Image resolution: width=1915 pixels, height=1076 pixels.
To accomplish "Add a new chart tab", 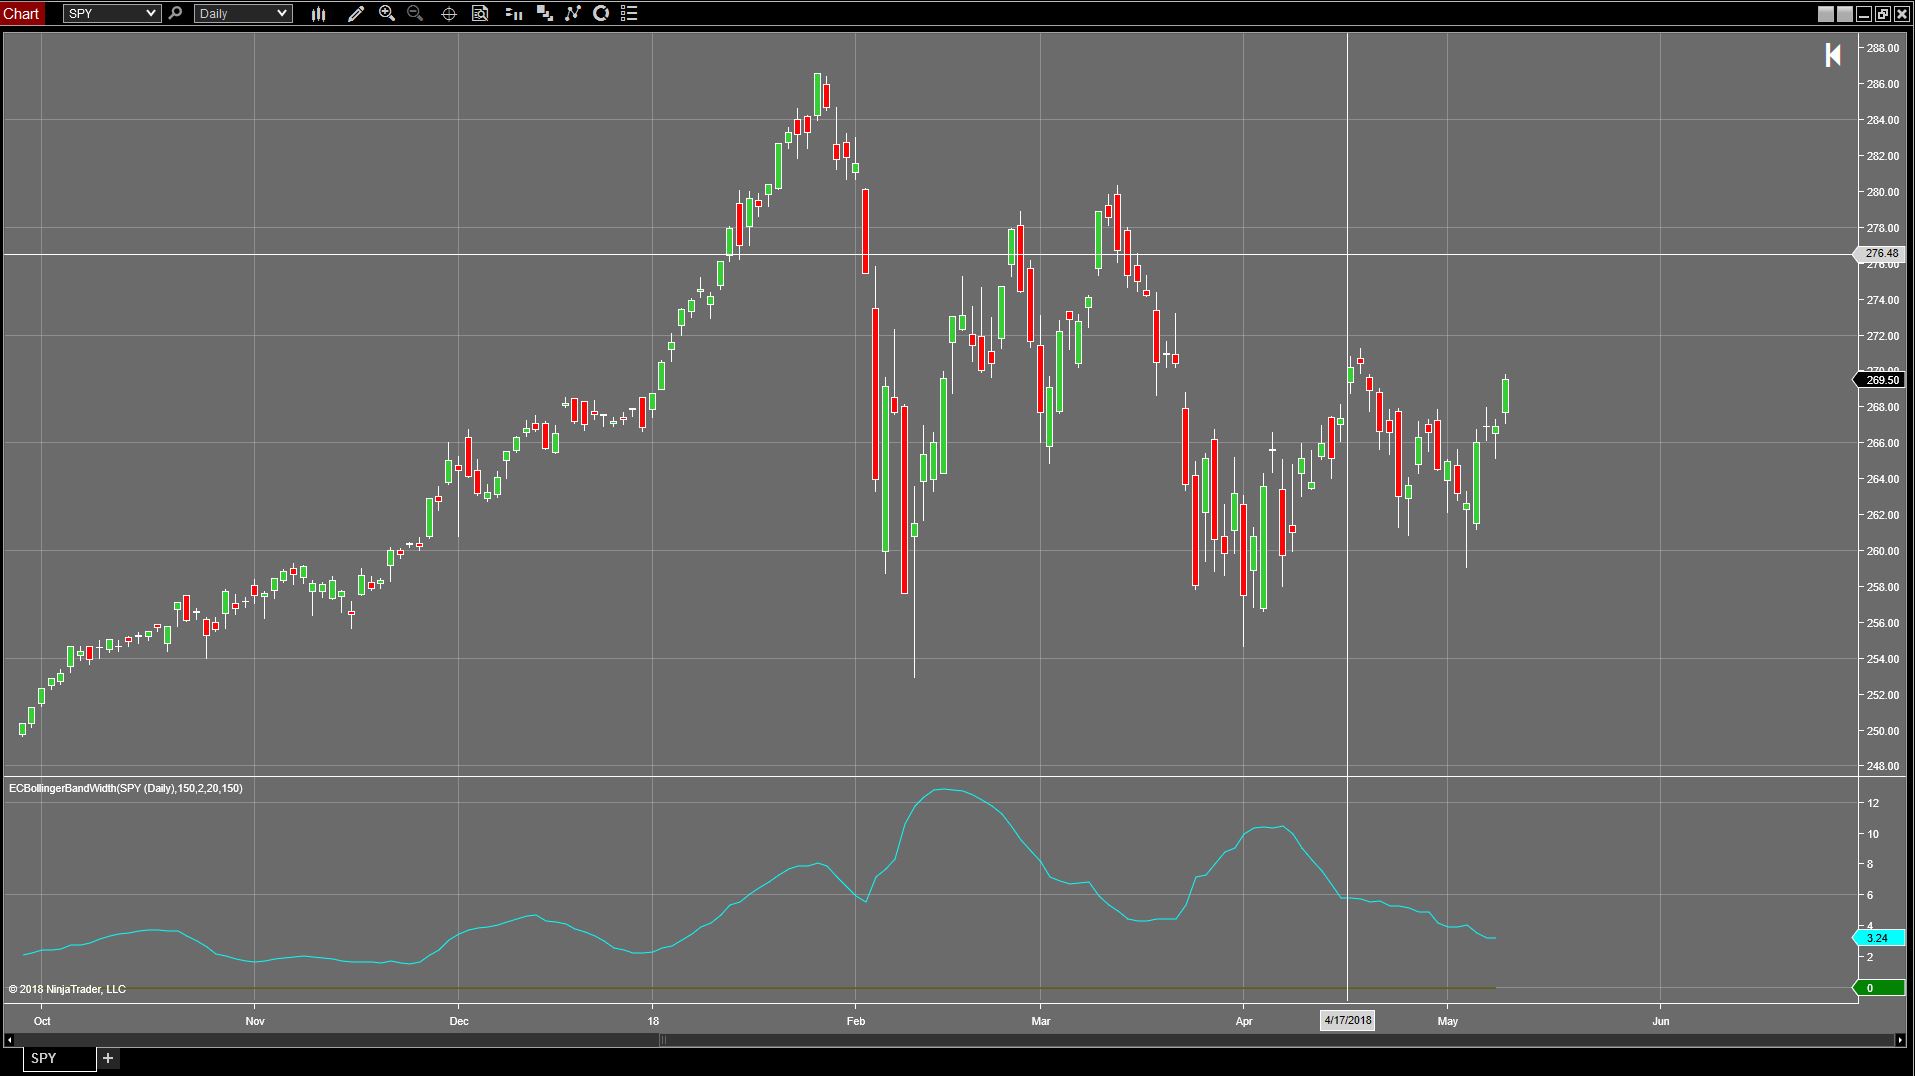I will 108,1058.
